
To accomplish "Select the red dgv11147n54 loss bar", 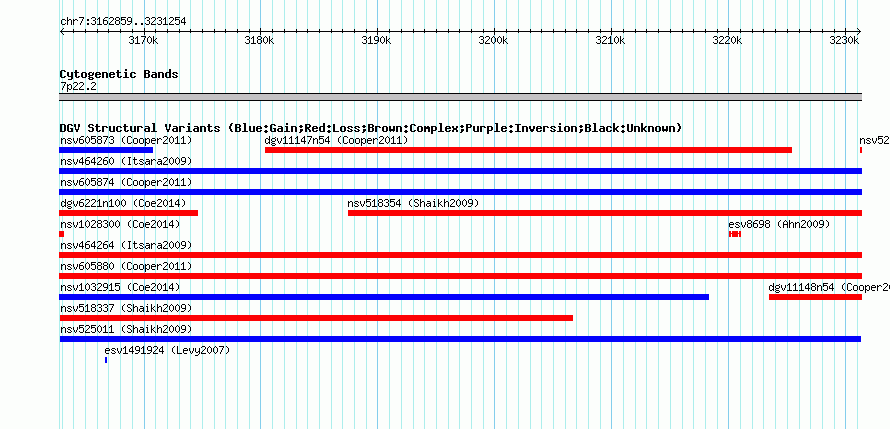I will (x=528, y=150).
